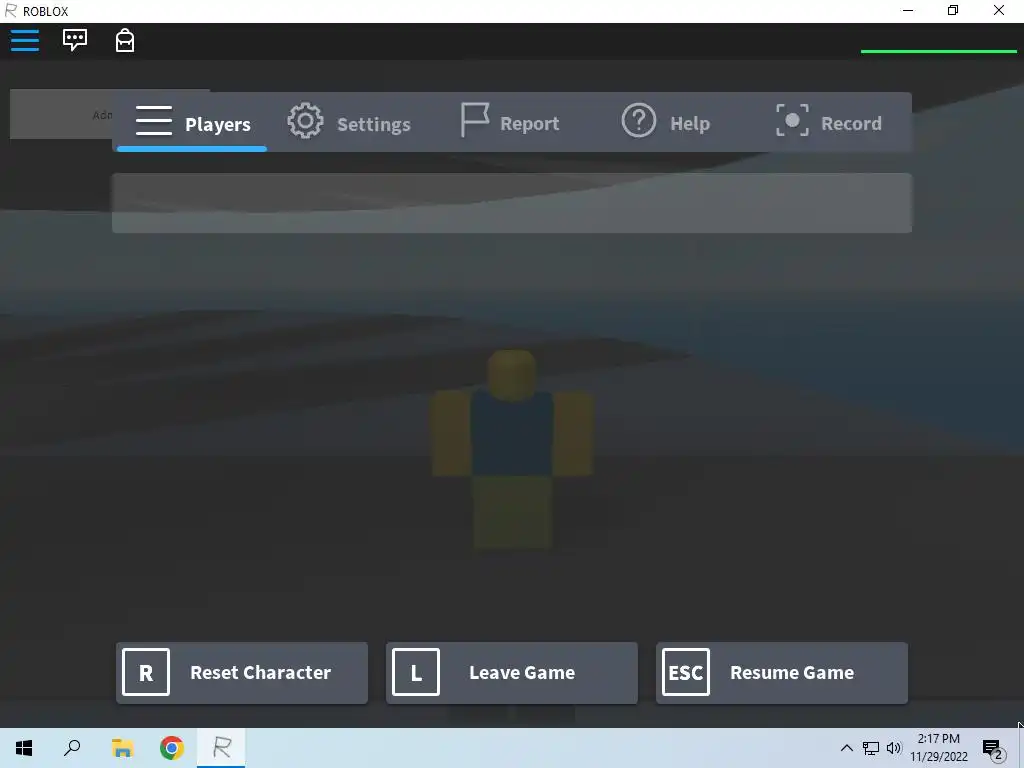Open the notification center icon
This screenshot has width=1024, height=768.
coord(993,749)
